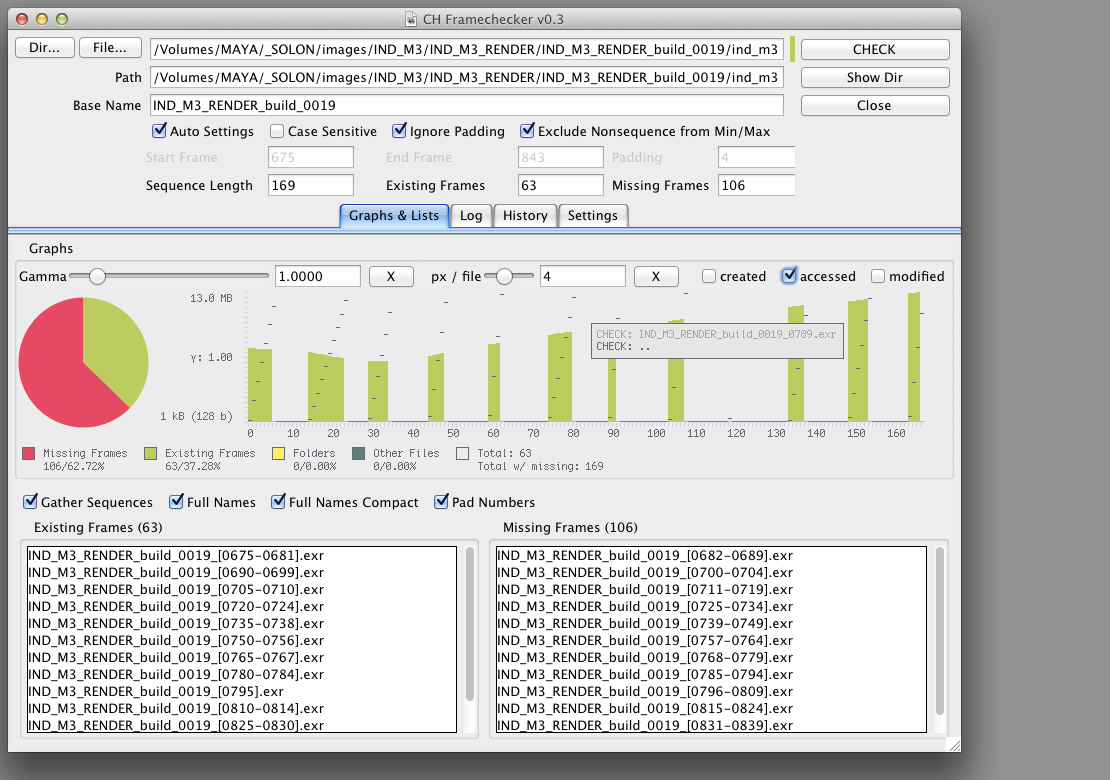The image size is (1110, 780).
Task: Click the Other Files legend swatch
Action: tap(358, 454)
